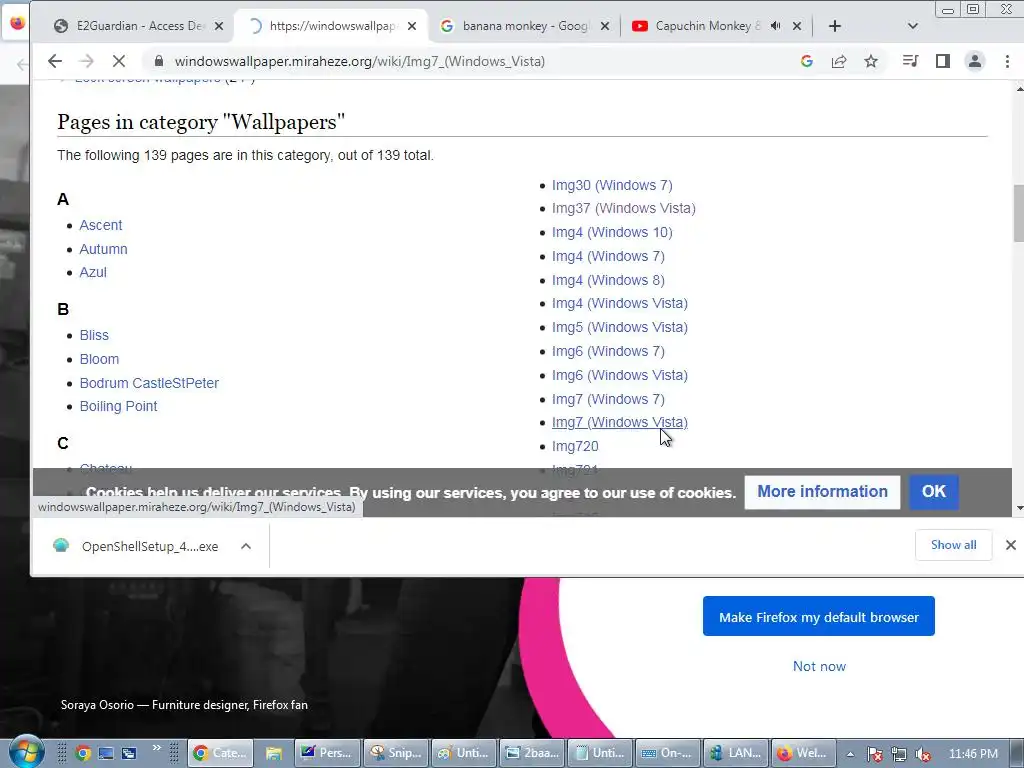Open the media control playlist icon
The width and height of the screenshot is (1024, 768).
[x=910, y=61]
